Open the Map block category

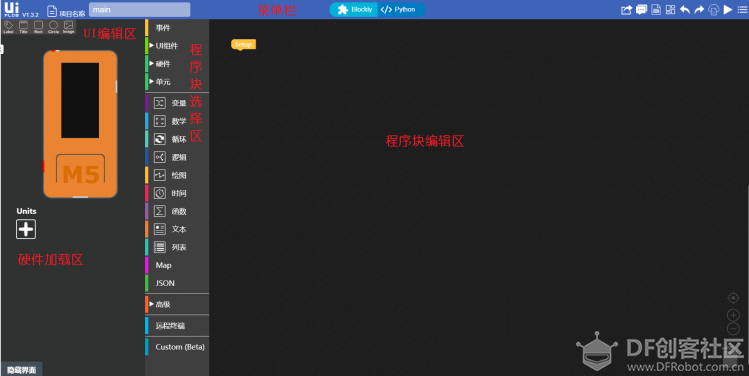click(177, 265)
